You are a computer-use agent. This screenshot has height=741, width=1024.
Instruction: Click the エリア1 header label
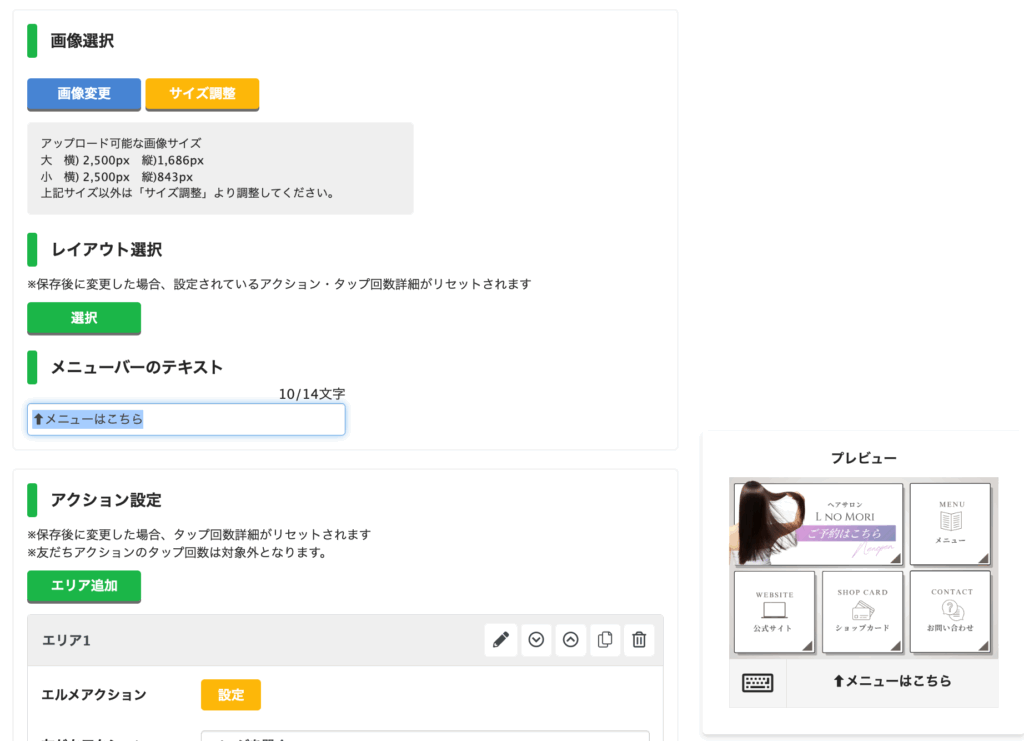[66, 640]
